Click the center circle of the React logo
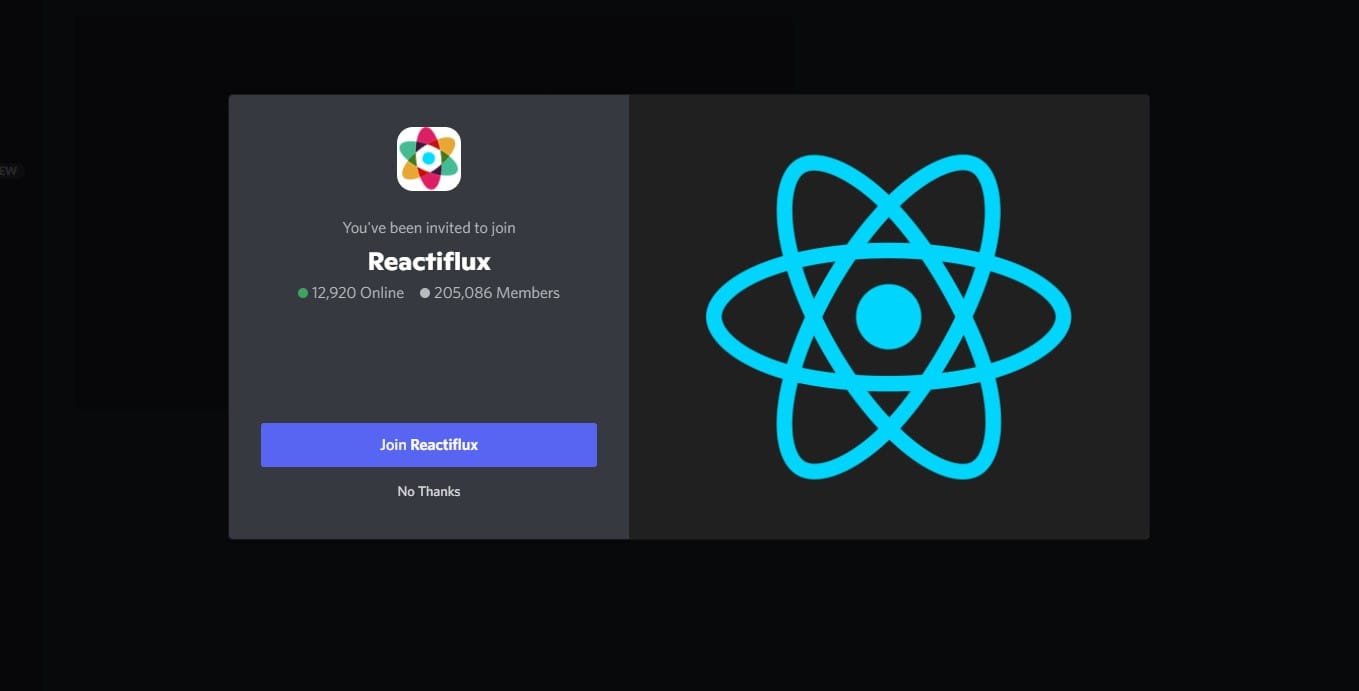The image size is (1359, 691). (888, 314)
